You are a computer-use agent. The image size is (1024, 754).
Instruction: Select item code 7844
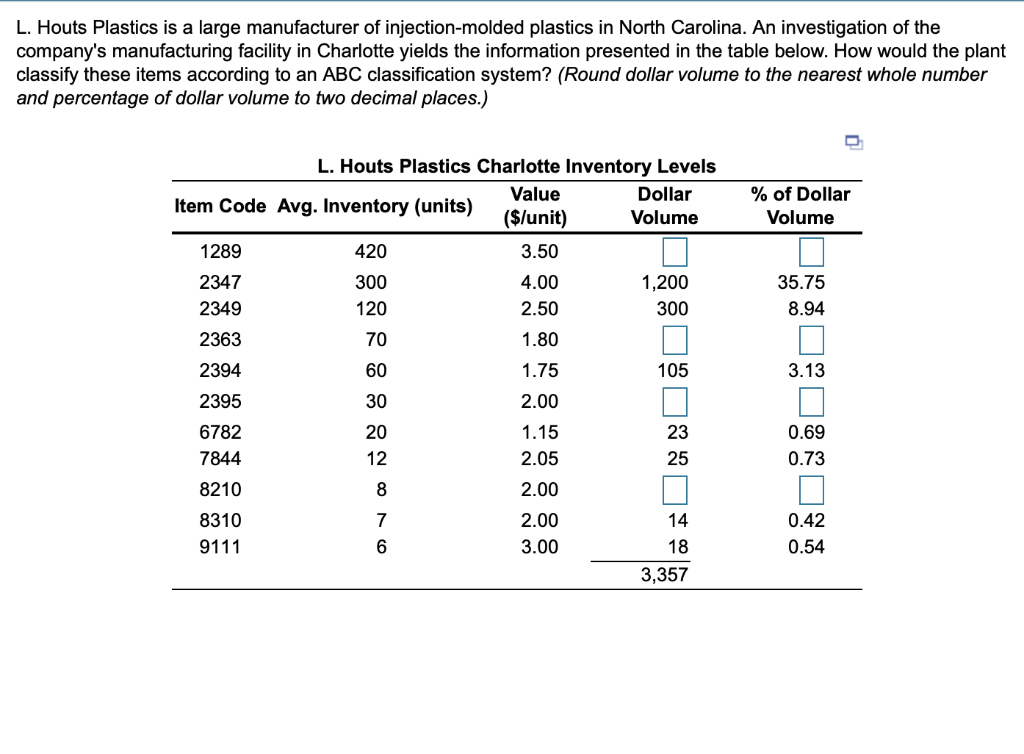(x=220, y=458)
